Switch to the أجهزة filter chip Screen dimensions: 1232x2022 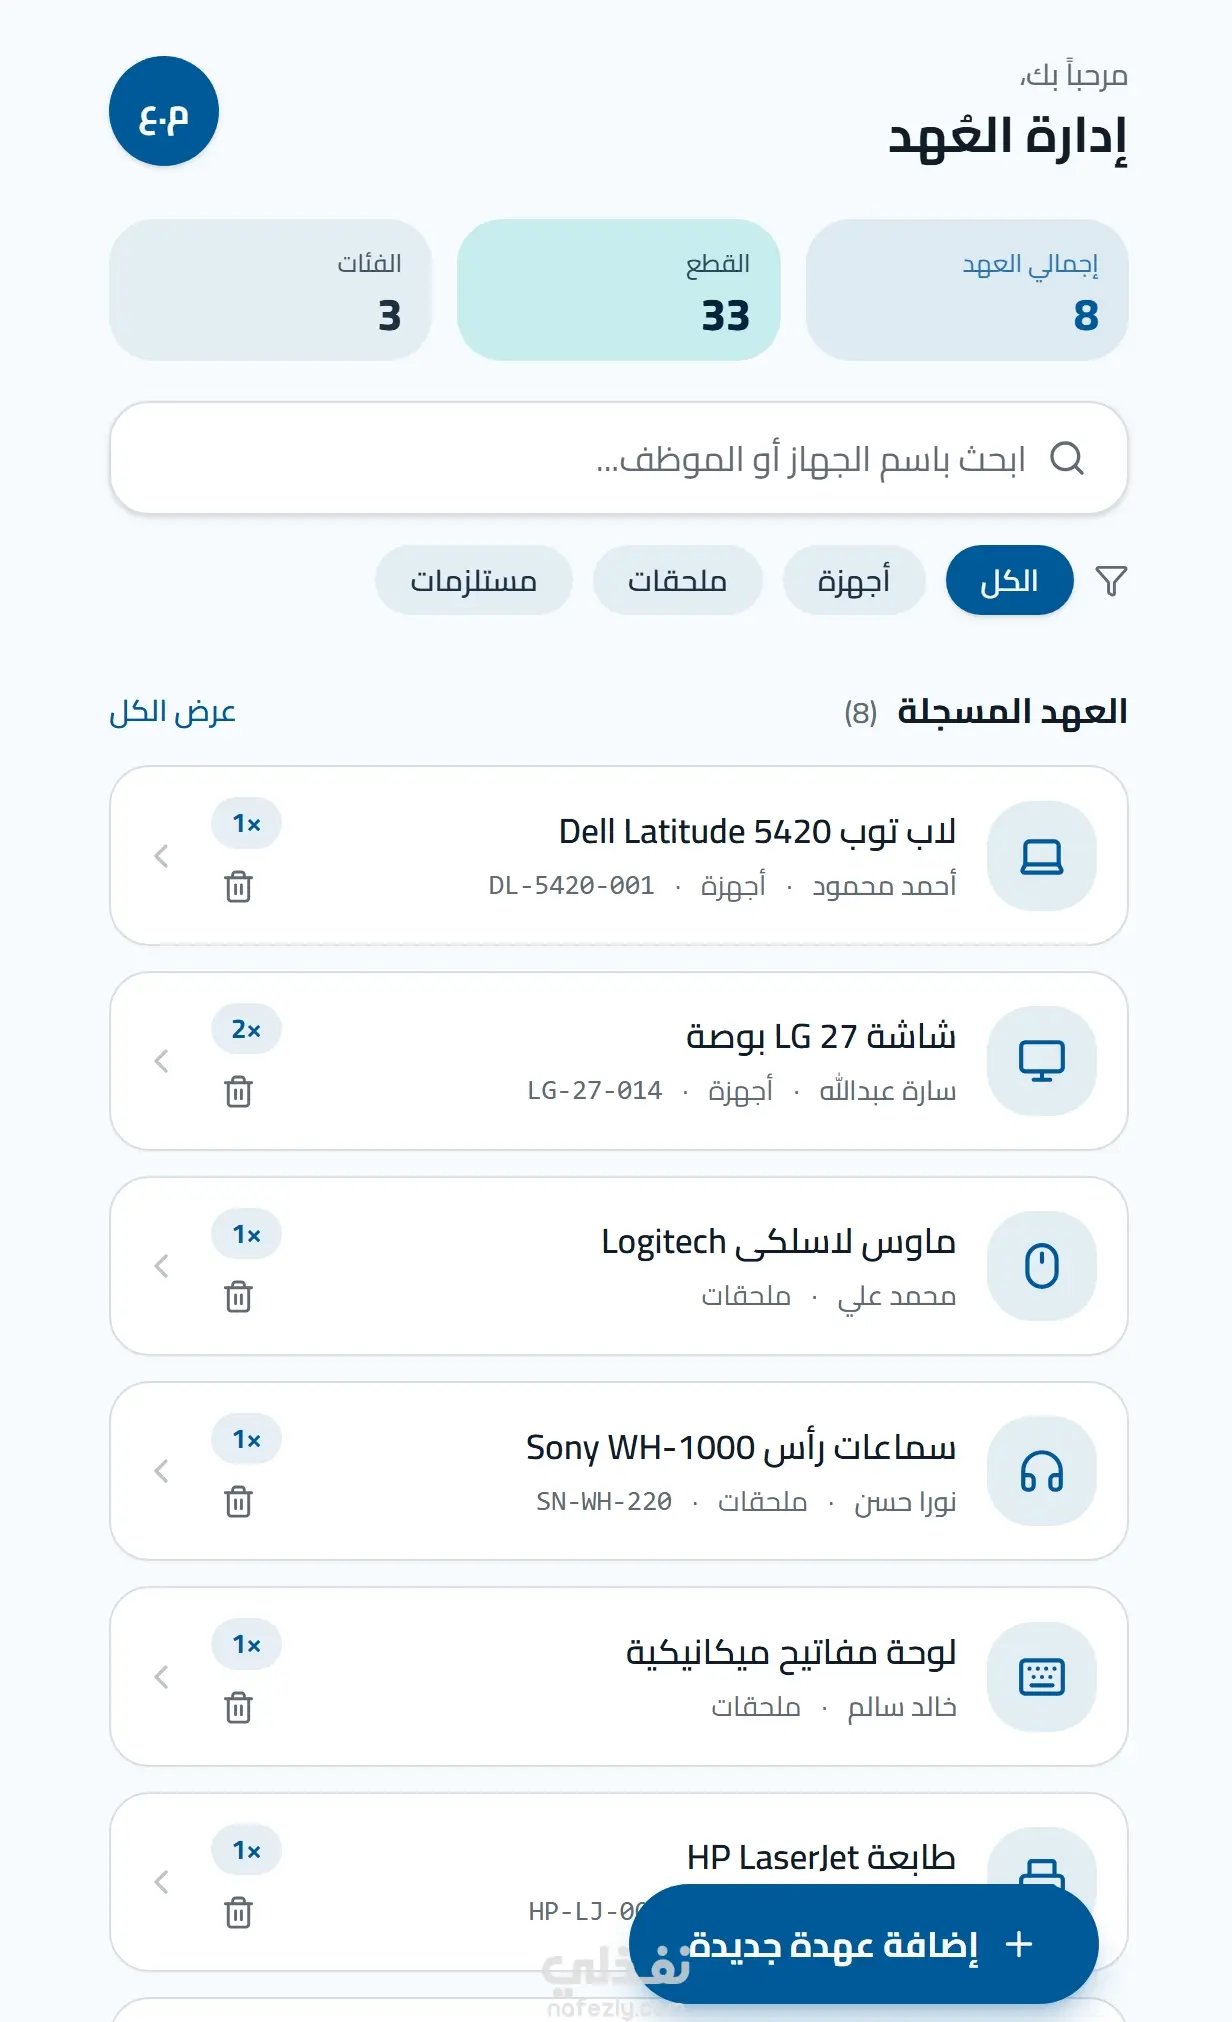pos(854,581)
